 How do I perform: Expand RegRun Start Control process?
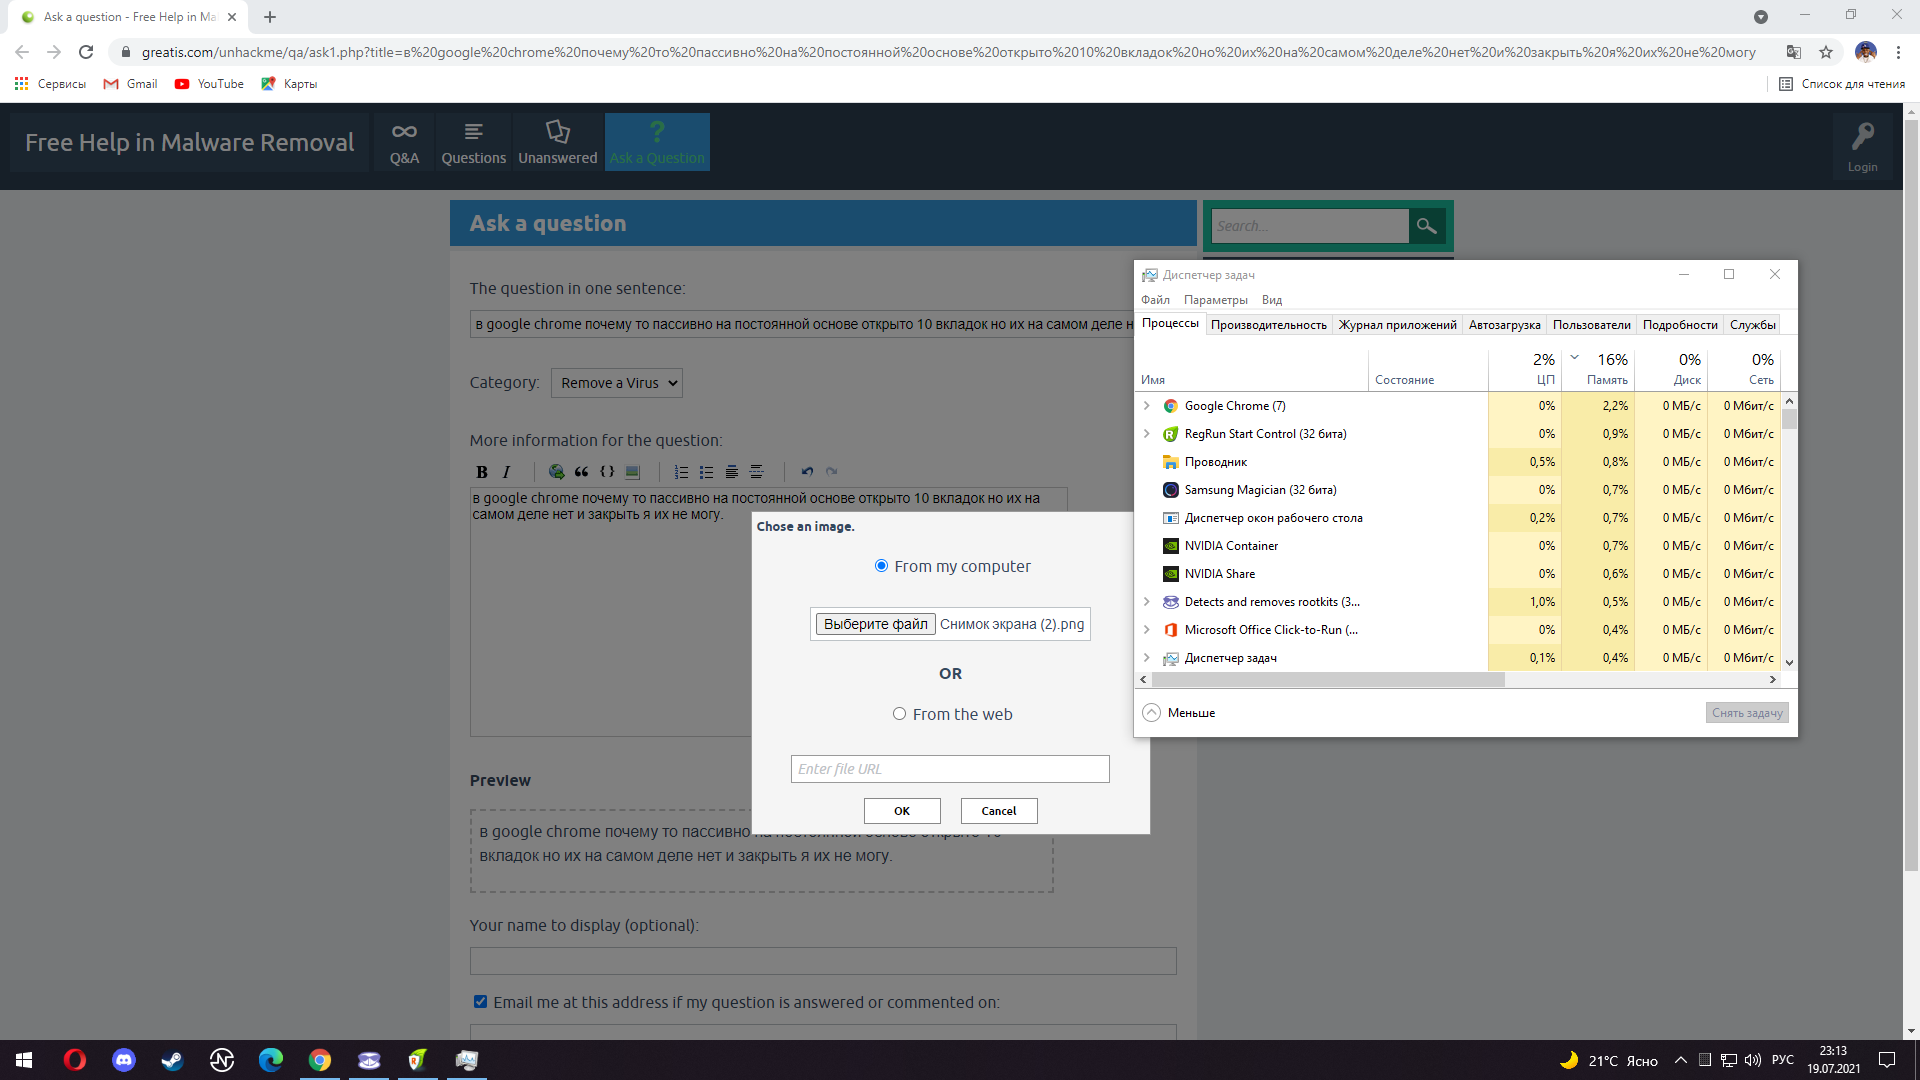click(x=1147, y=434)
